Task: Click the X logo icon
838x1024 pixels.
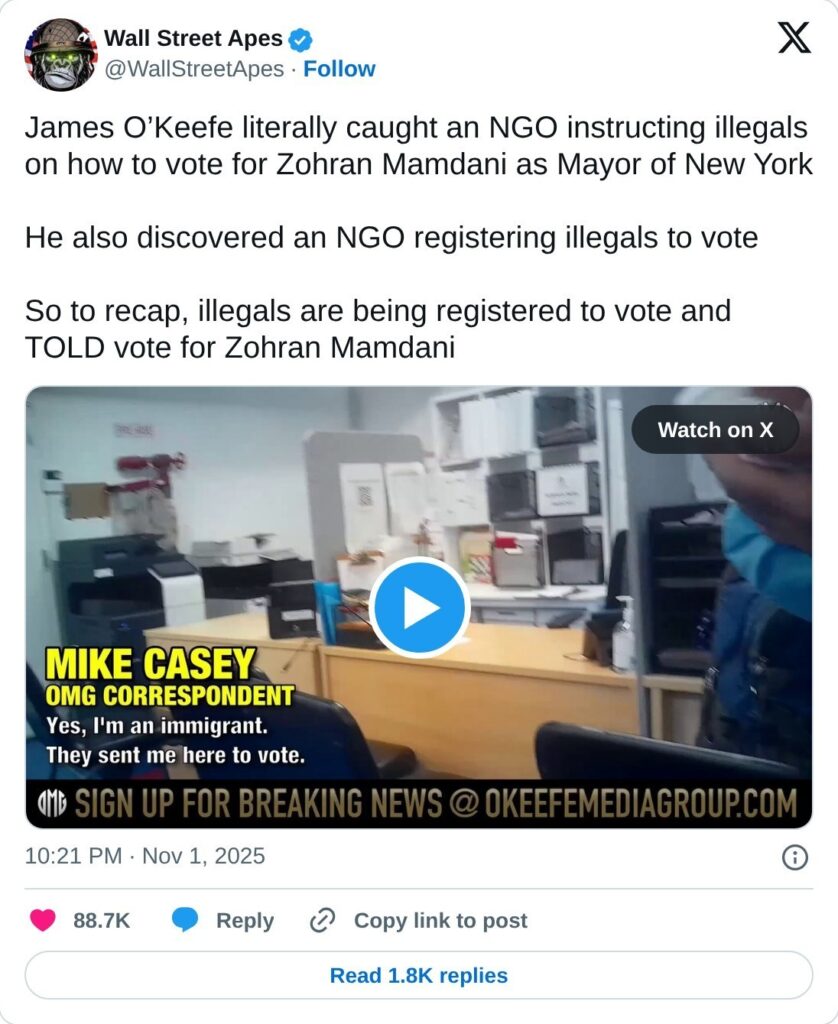Action: coord(794,38)
